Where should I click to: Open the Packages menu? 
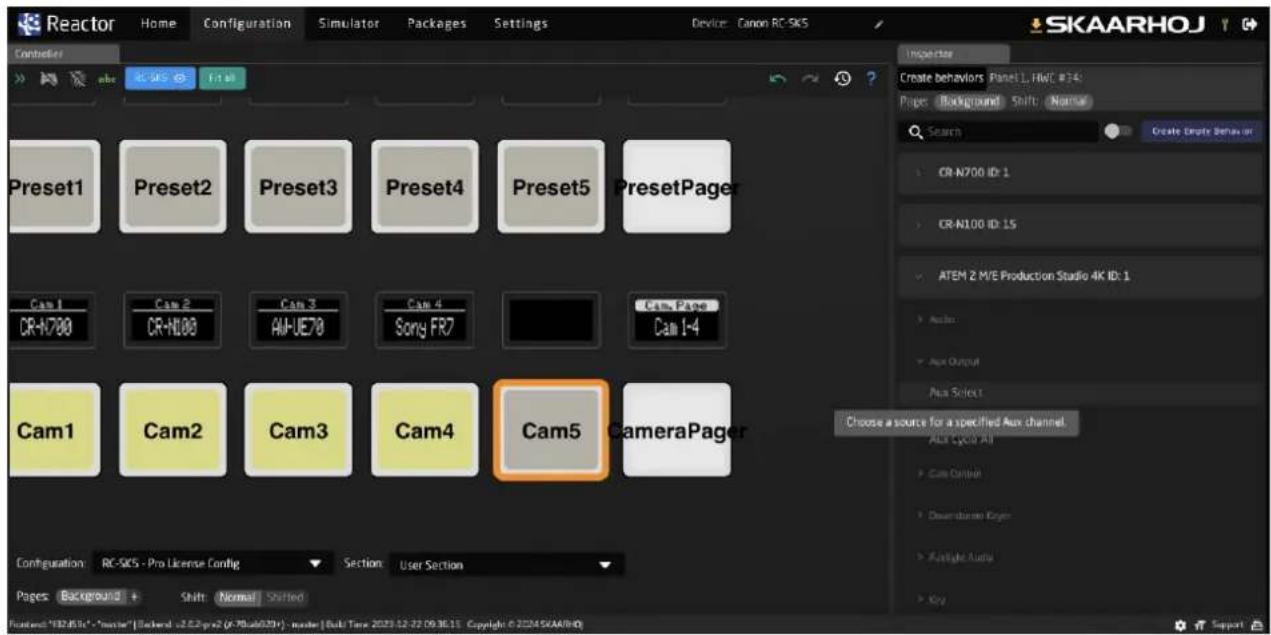(x=439, y=23)
